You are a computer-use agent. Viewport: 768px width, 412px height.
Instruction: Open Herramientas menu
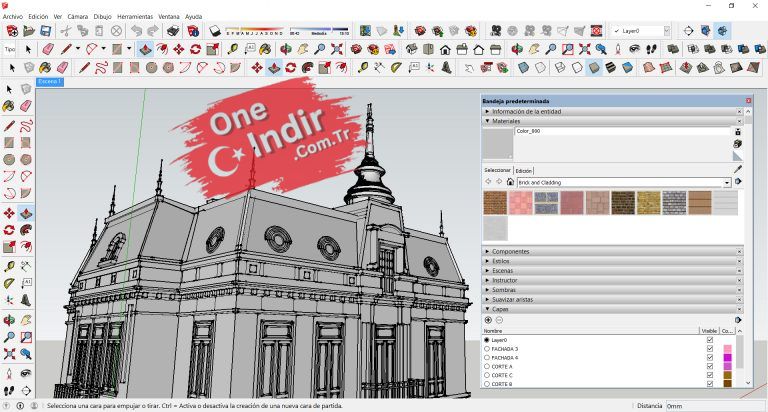(135, 17)
